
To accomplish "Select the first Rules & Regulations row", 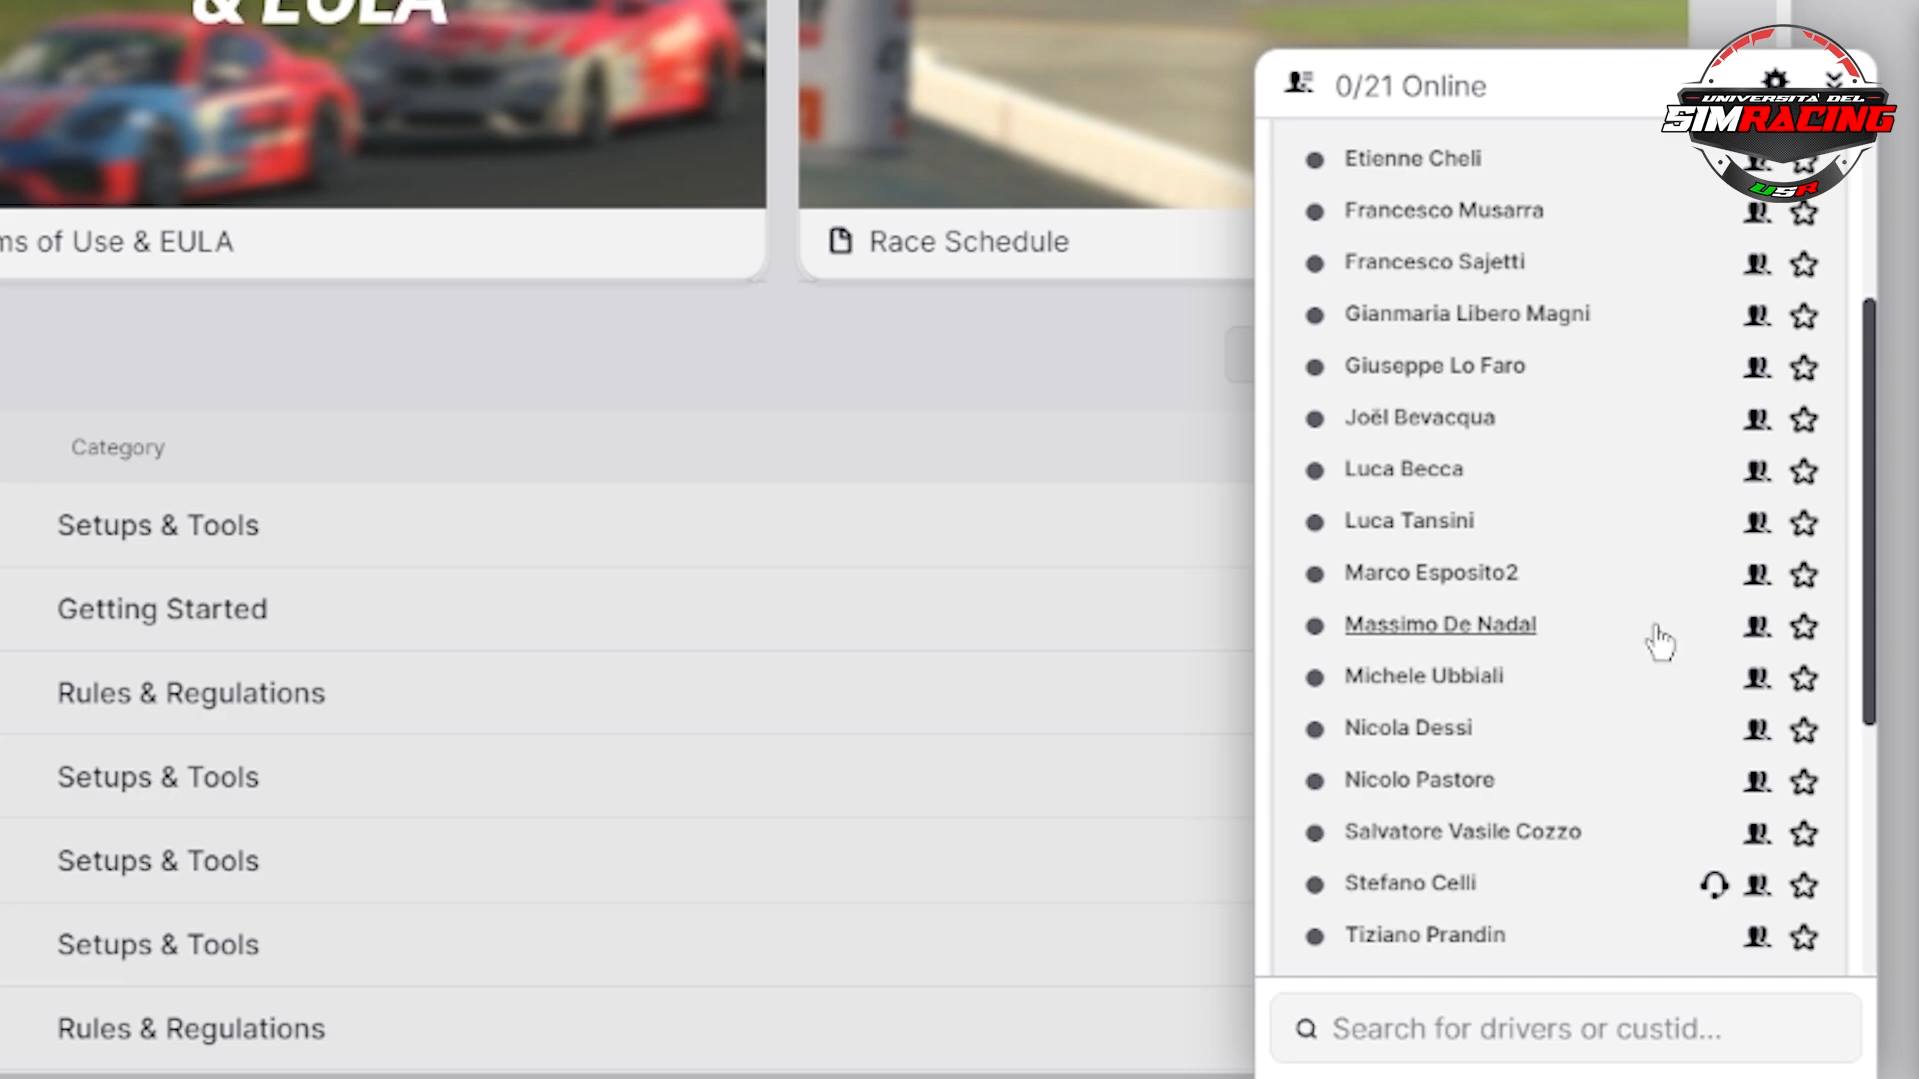I will [x=191, y=693].
